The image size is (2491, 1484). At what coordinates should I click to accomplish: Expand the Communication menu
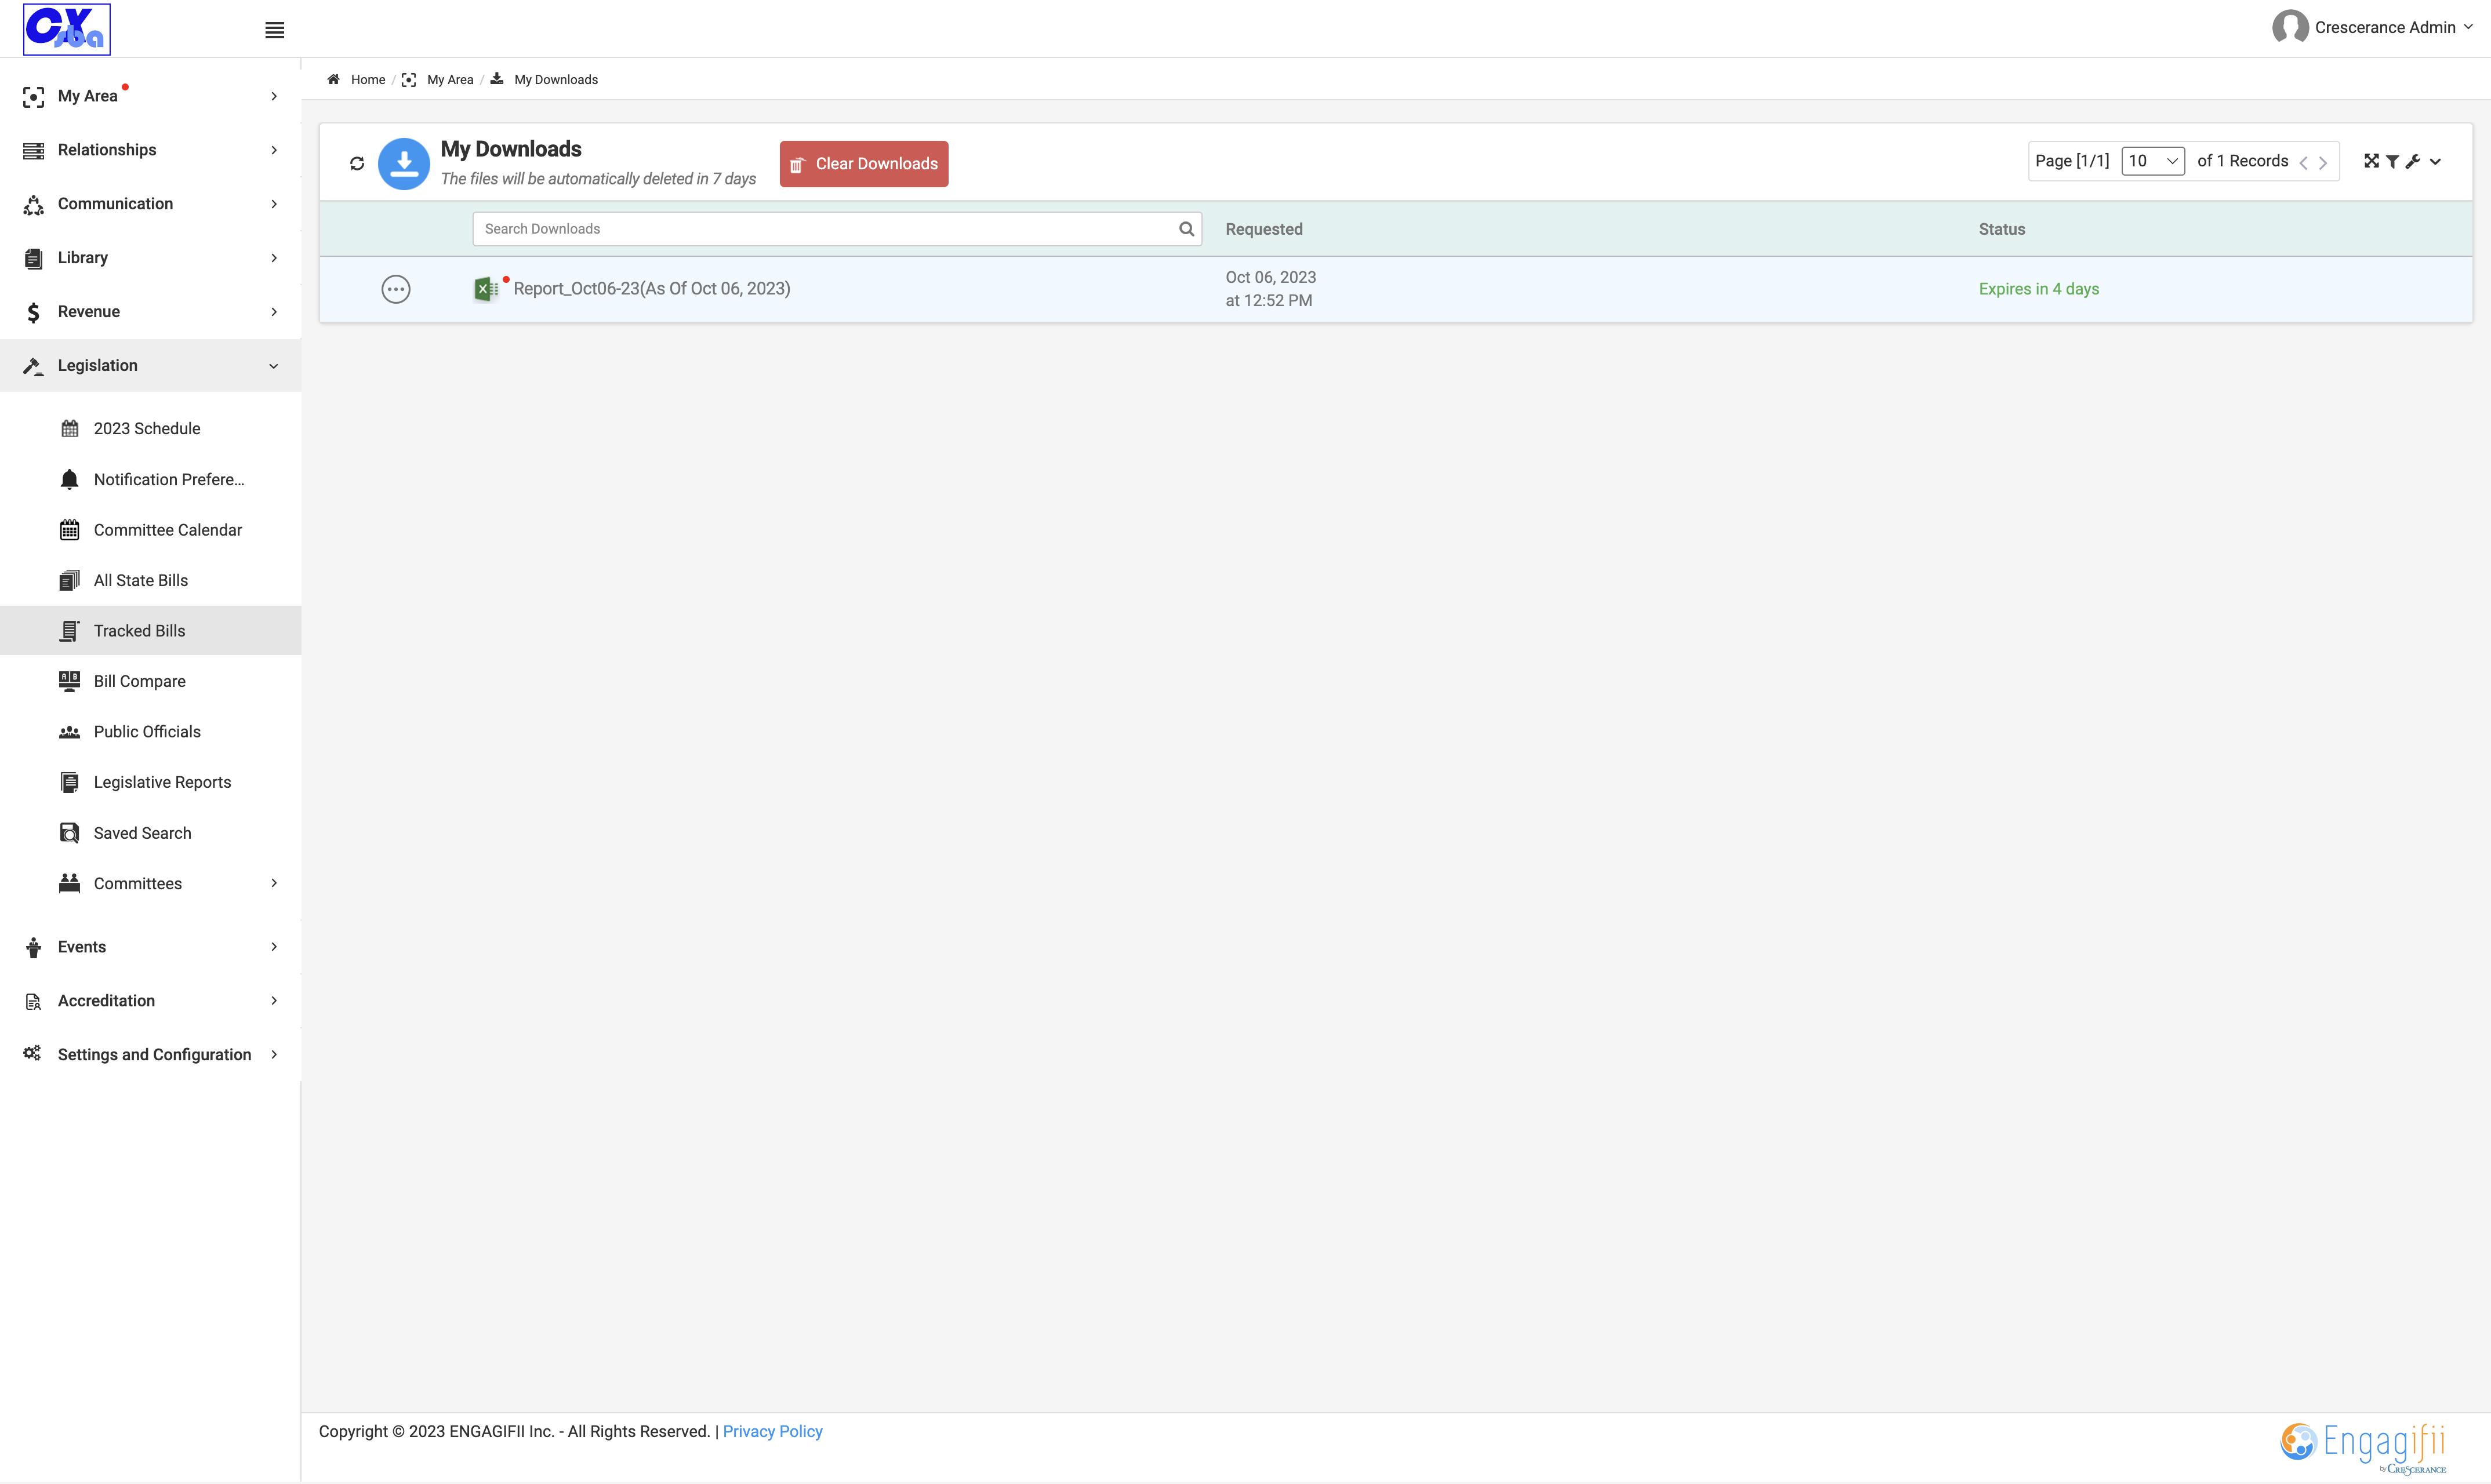(x=150, y=204)
